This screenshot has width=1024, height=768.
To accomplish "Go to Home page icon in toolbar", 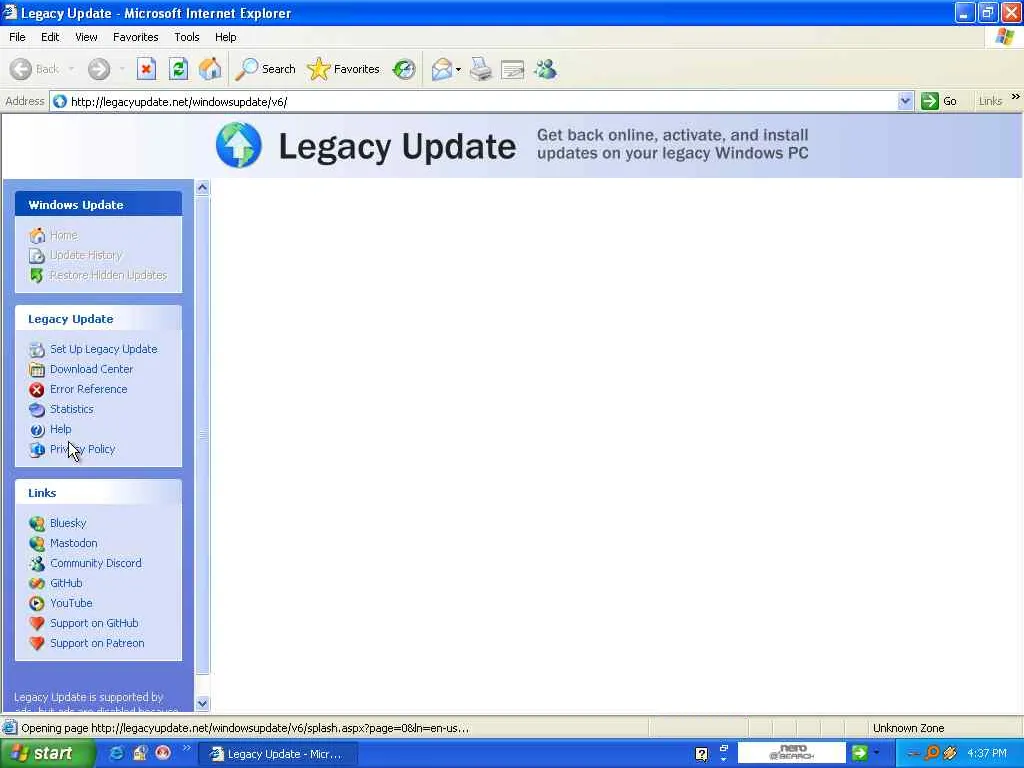I will (x=210, y=69).
